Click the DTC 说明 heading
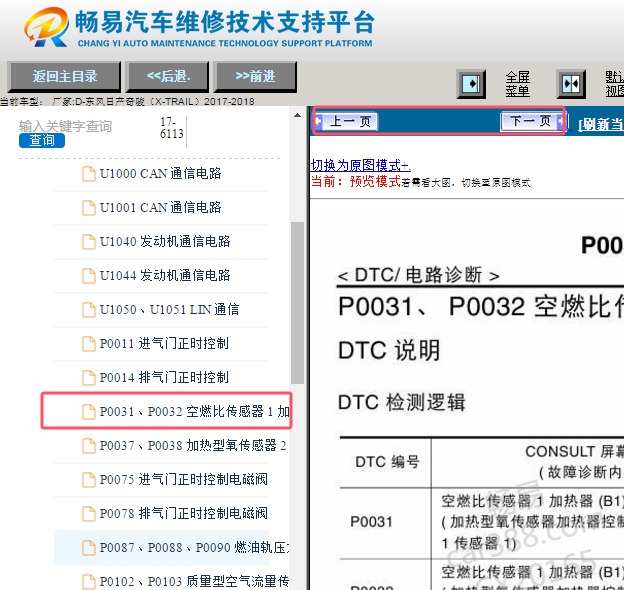The height and width of the screenshot is (590, 624). (389, 350)
